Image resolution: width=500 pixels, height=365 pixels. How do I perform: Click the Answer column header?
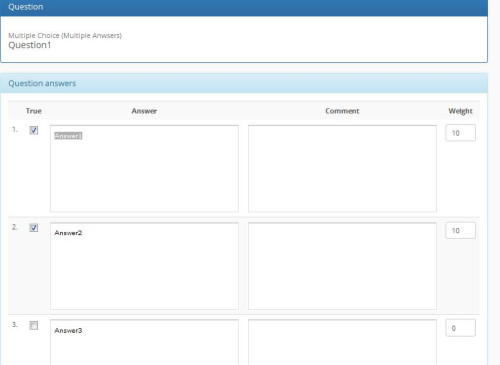[144, 111]
